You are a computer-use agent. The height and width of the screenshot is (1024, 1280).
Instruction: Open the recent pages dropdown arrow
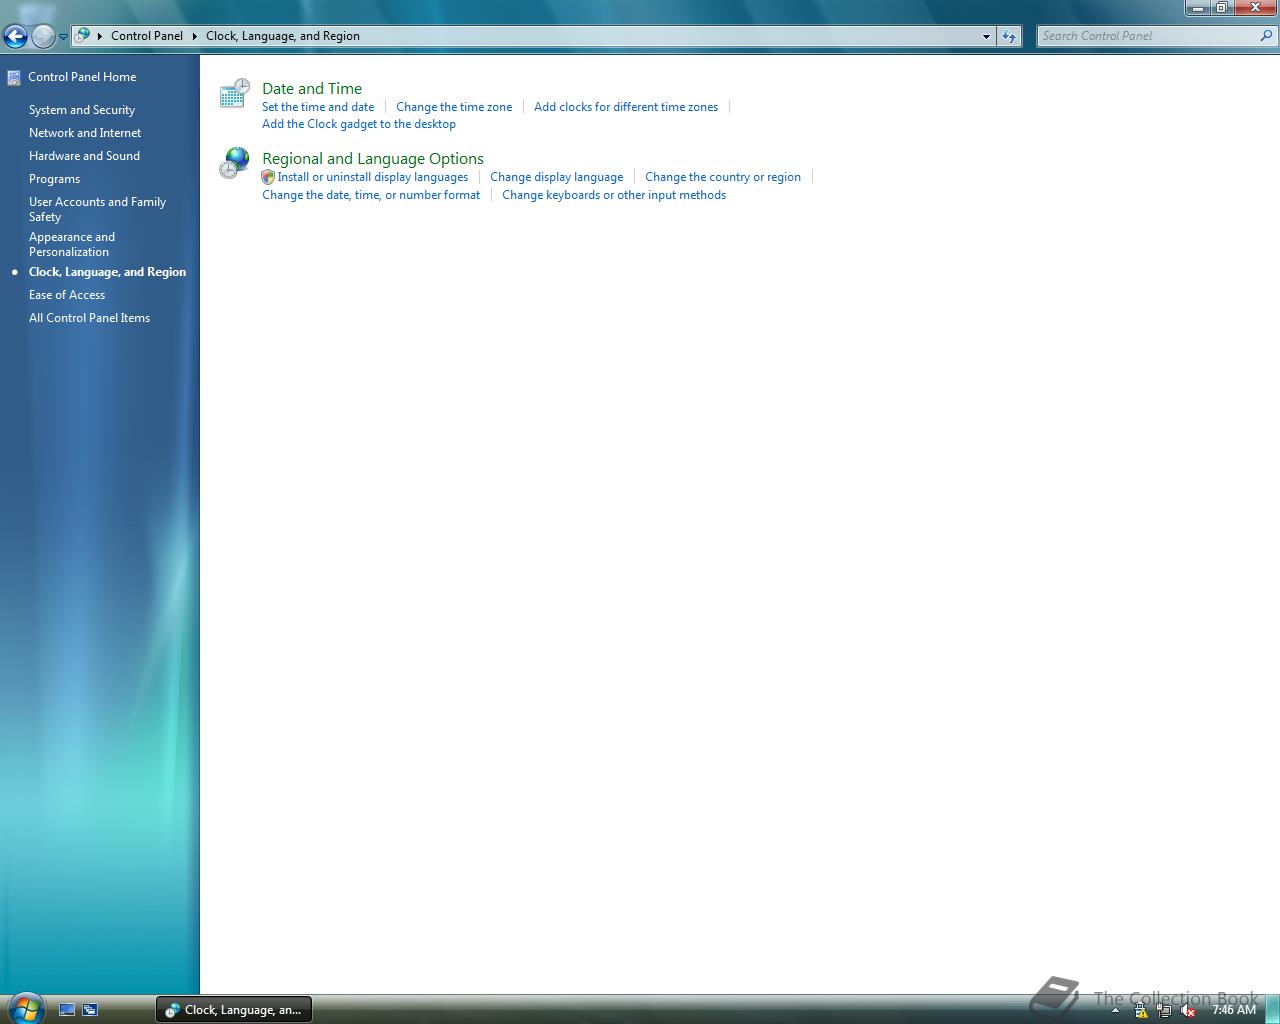pyautogui.click(x=63, y=37)
